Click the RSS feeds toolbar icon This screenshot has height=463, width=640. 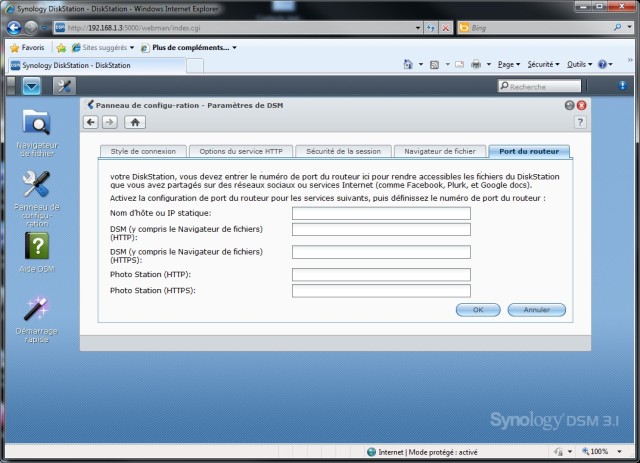point(434,65)
